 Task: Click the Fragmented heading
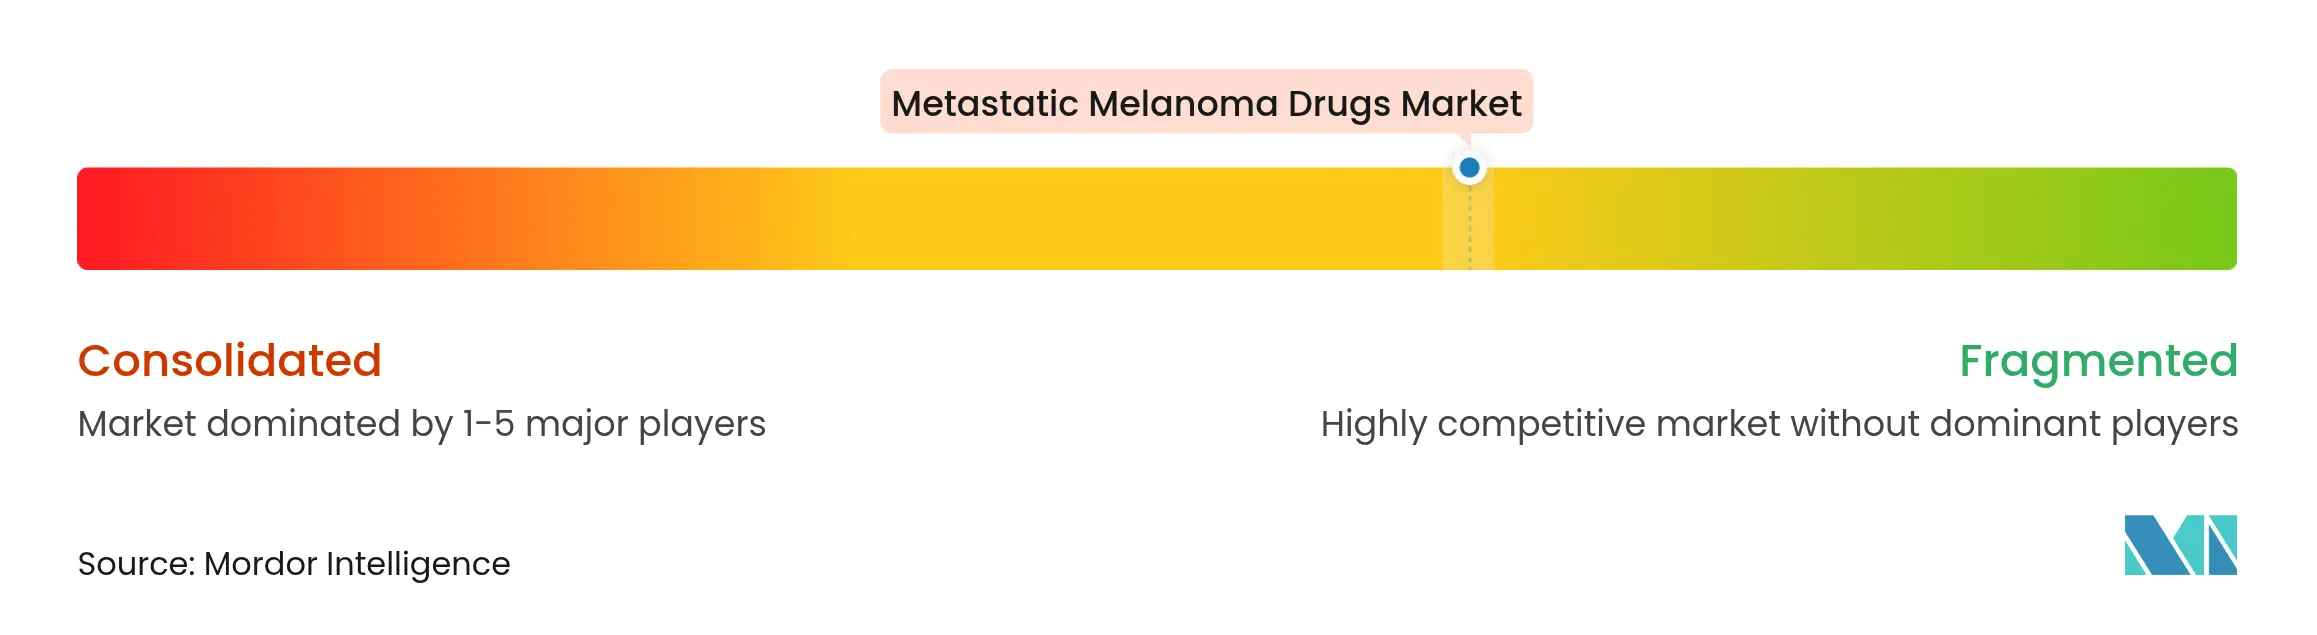pyautogui.click(x=2097, y=360)
